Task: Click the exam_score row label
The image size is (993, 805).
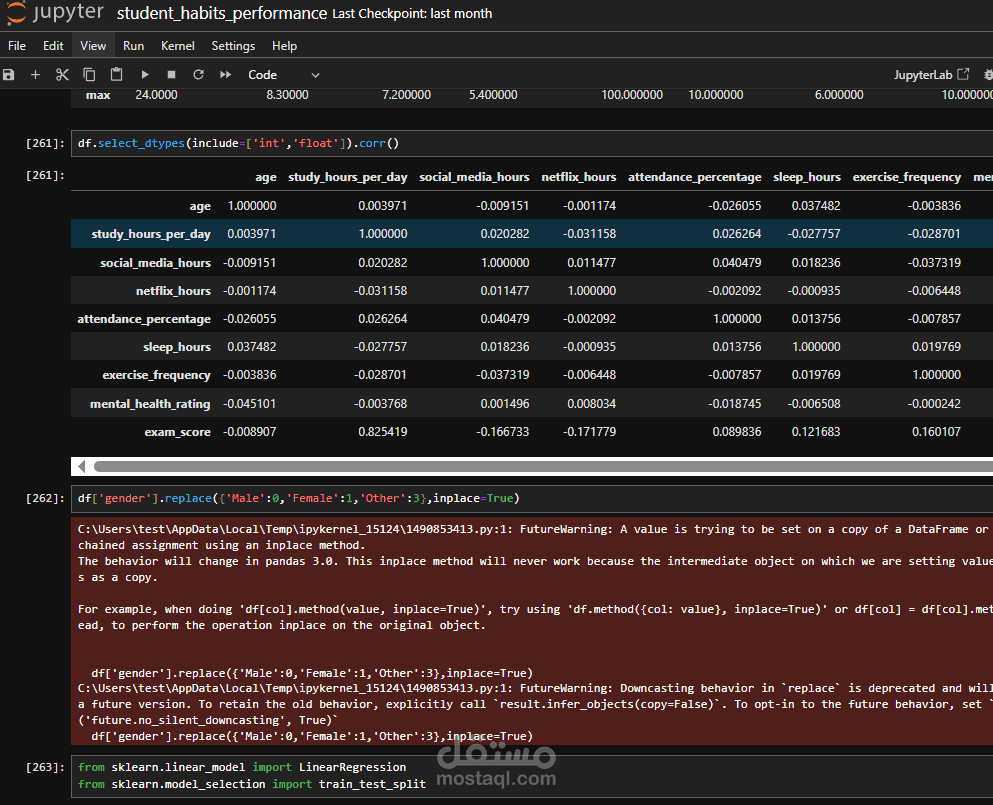Action: tap(177, 431)
